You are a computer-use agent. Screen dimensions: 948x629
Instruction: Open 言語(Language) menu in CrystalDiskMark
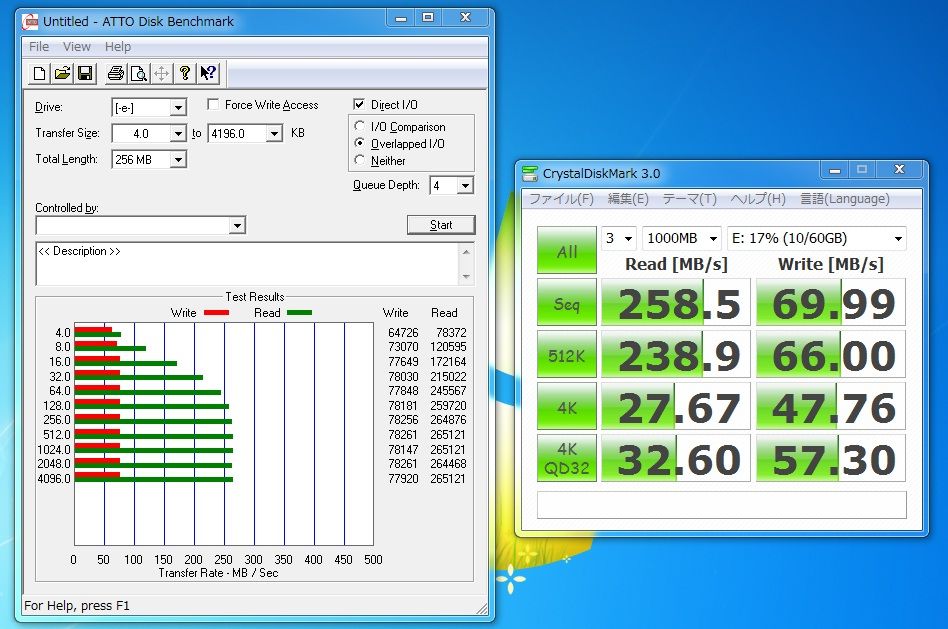845,199
